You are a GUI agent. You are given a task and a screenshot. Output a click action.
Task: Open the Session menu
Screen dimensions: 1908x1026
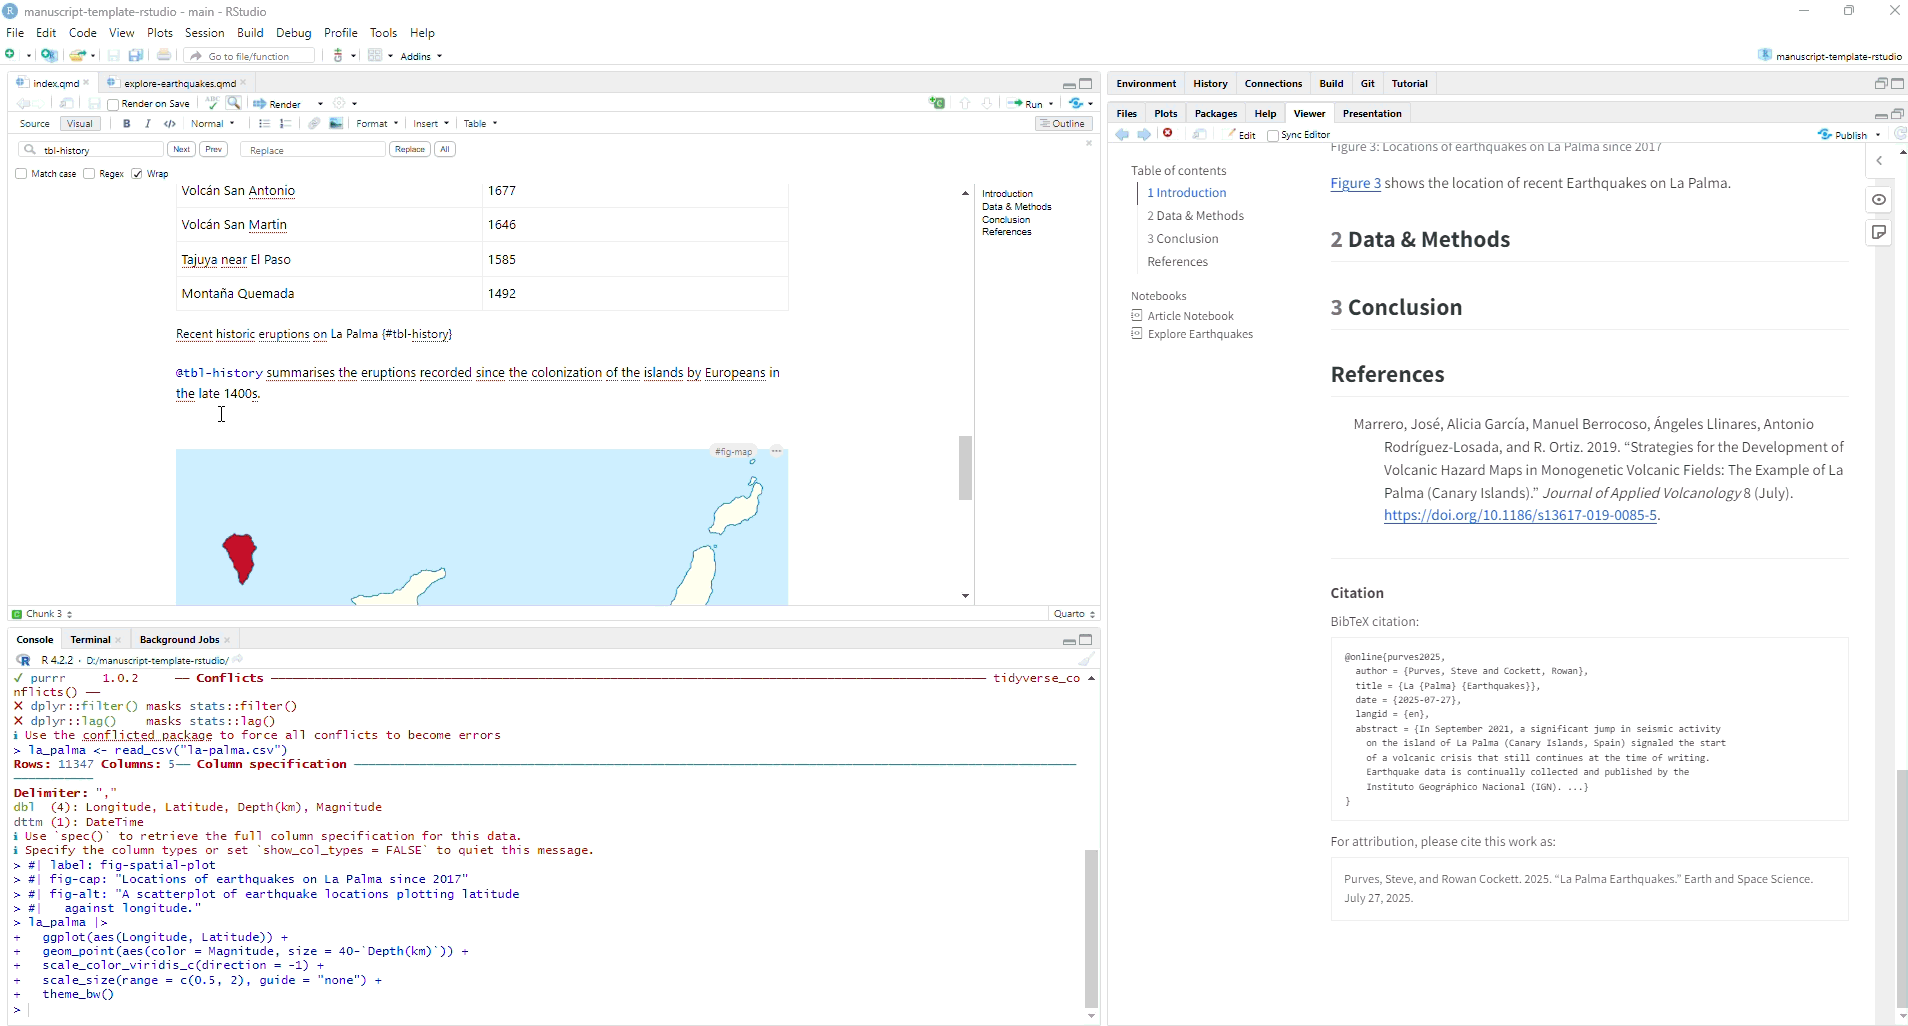coord(204,33)
